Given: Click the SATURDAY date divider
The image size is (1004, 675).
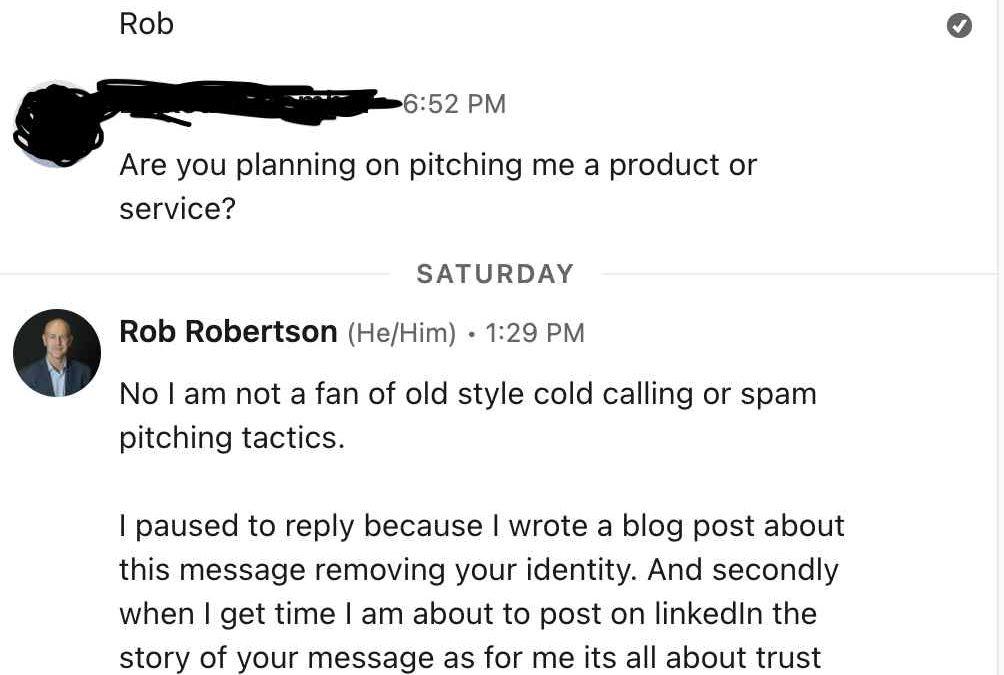Looking at the screenshot, I should (x=495, y=274).
